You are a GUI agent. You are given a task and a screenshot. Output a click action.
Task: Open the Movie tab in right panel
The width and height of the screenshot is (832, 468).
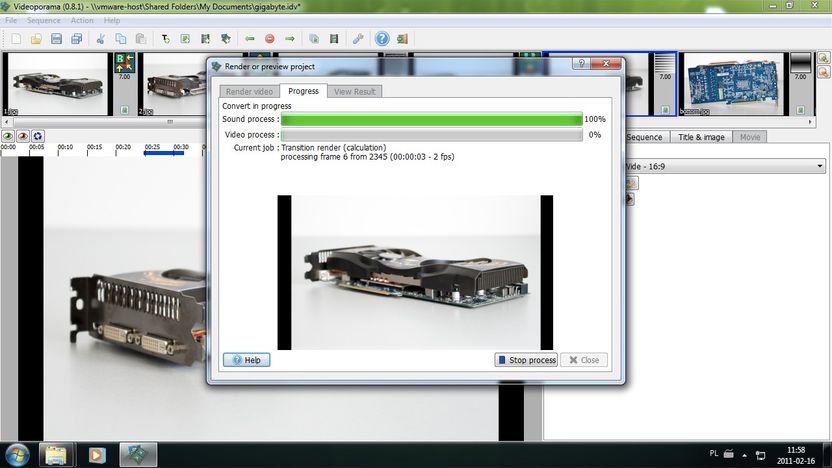point(750,137)
